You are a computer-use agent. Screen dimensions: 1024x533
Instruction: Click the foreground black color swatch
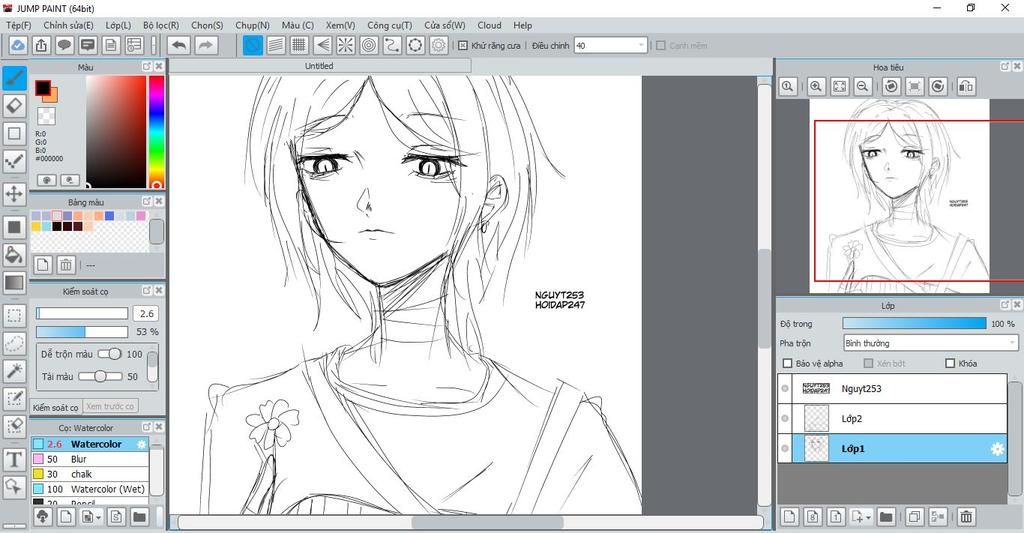[x=43, y=88]
